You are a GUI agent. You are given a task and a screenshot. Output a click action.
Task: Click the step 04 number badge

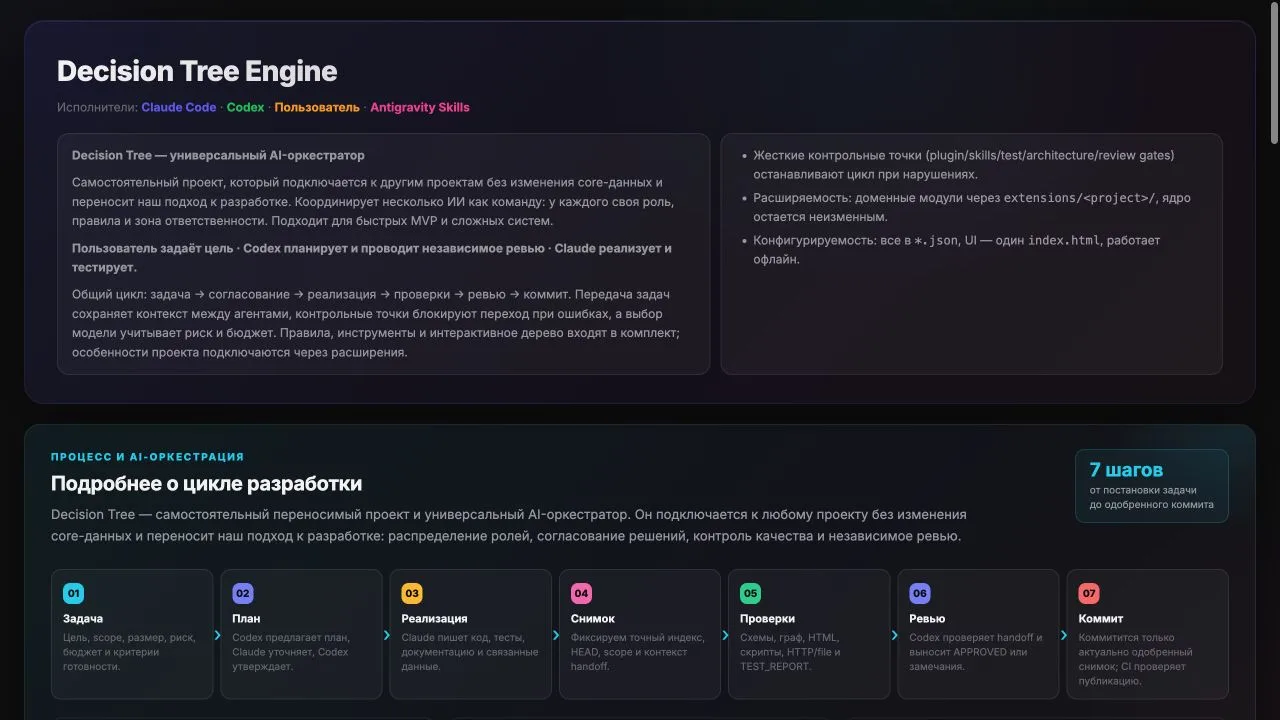pos(582,593)
